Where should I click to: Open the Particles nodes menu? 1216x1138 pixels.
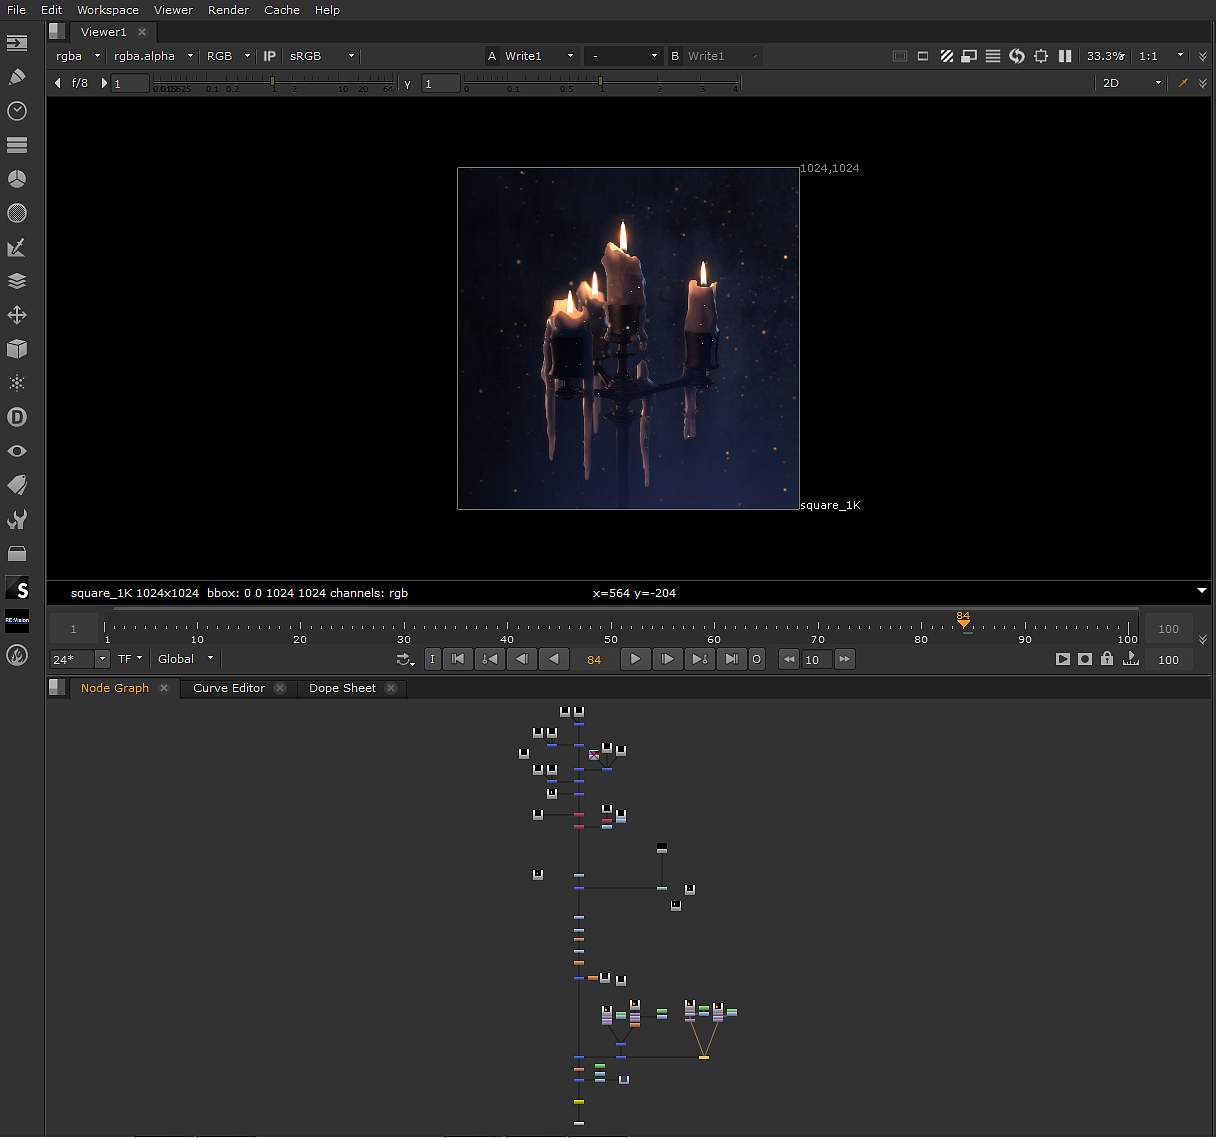point(17,383)
